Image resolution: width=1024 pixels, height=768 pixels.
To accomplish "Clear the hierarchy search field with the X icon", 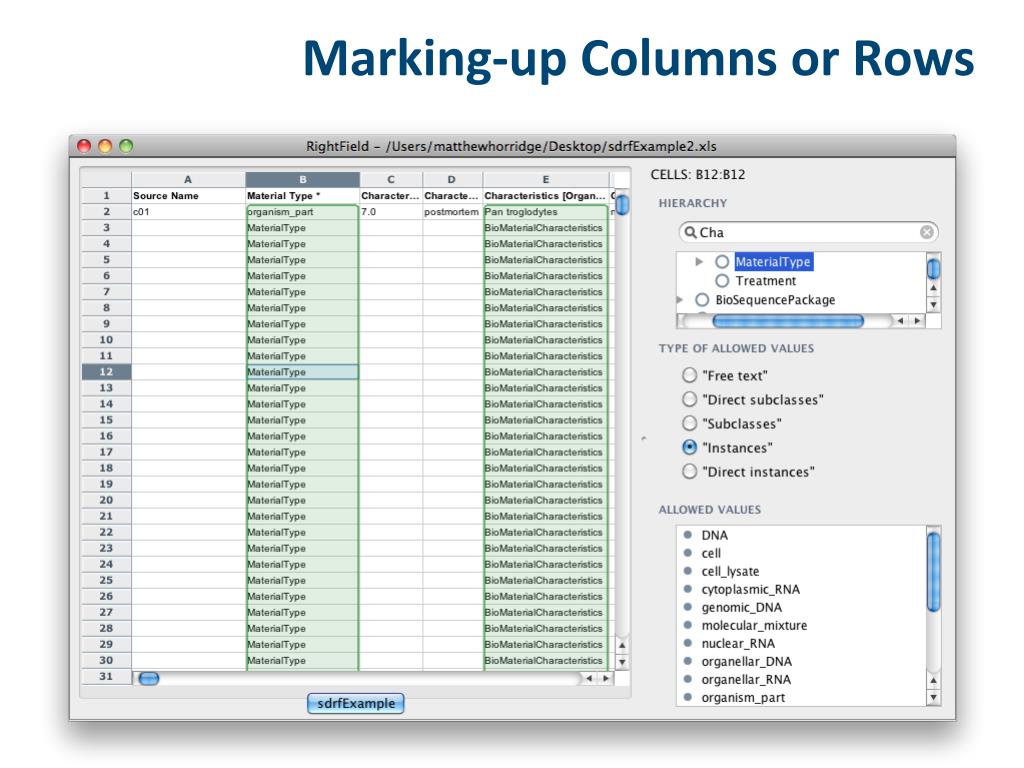I will (x=926, y=232).
